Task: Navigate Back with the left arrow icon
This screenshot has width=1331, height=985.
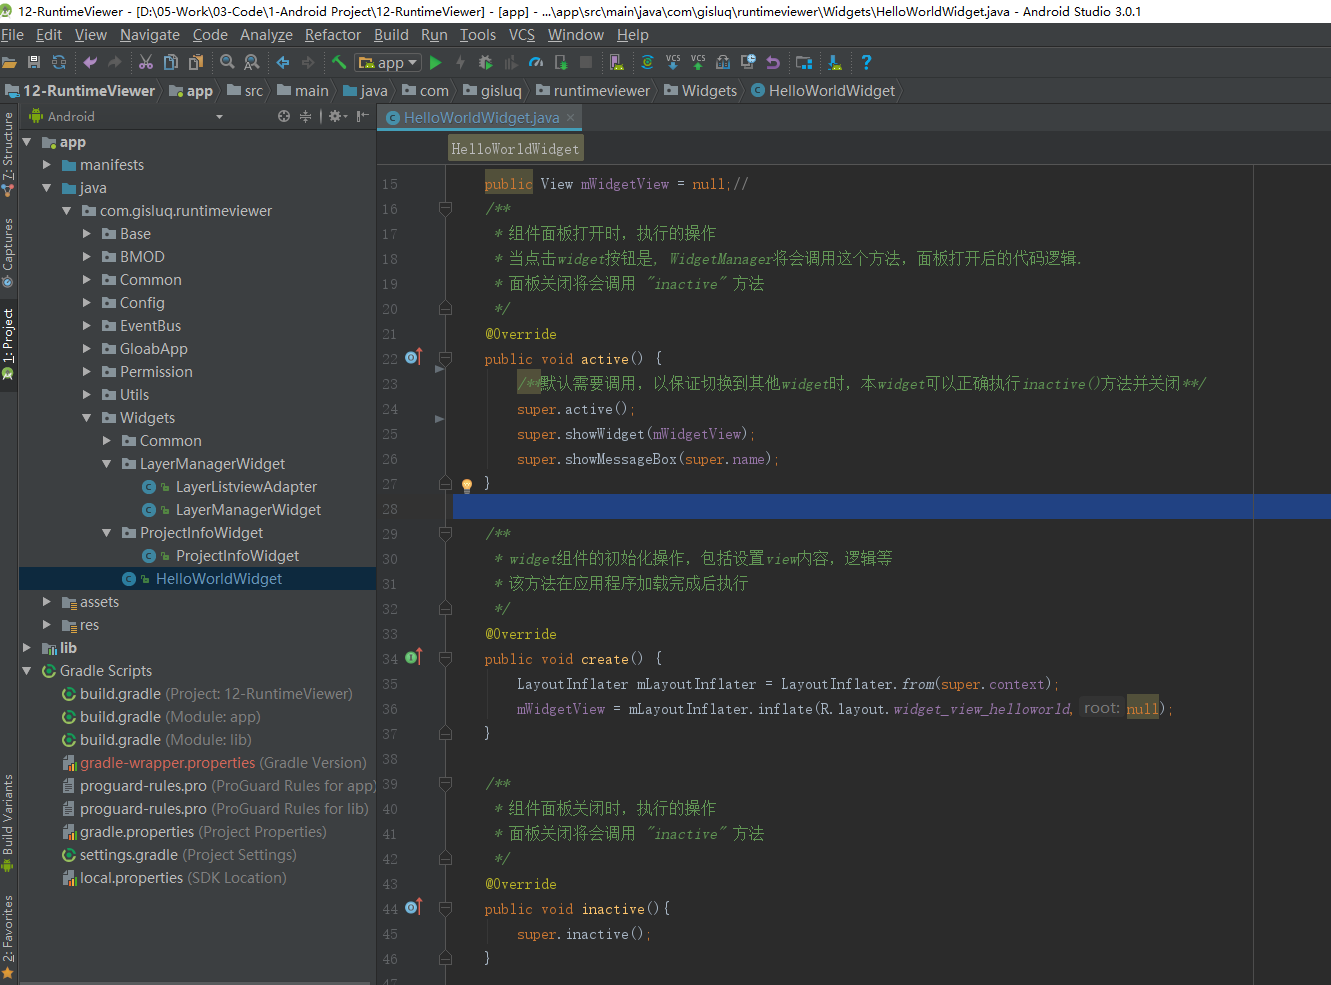Action: point(283,62)
